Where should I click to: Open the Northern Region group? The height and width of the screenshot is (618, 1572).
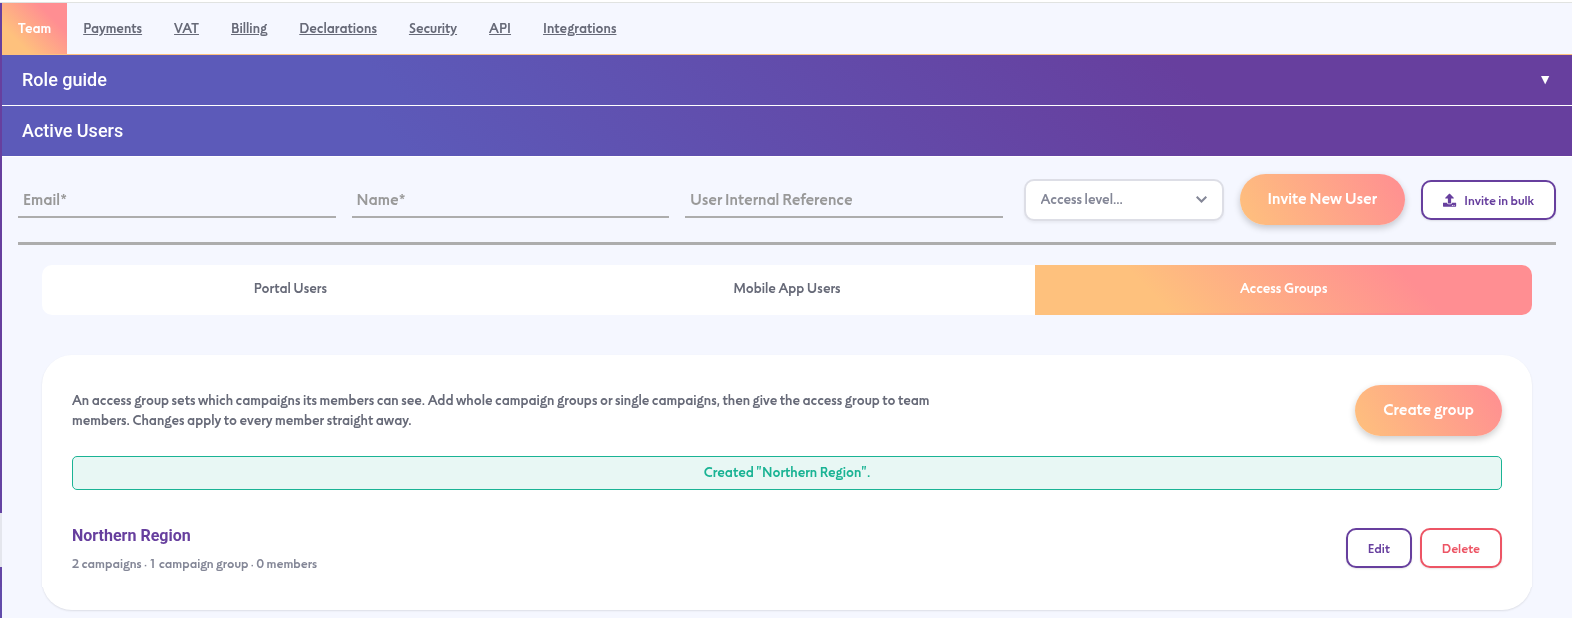click(x=131, y=536)
